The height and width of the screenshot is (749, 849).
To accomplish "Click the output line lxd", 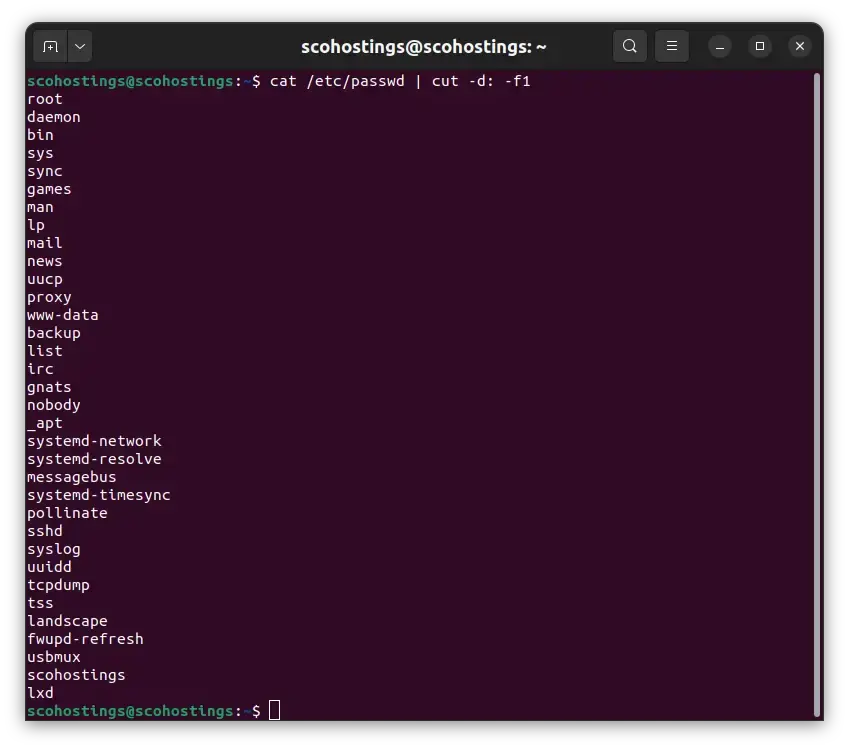I will click(x=40, y=692).
